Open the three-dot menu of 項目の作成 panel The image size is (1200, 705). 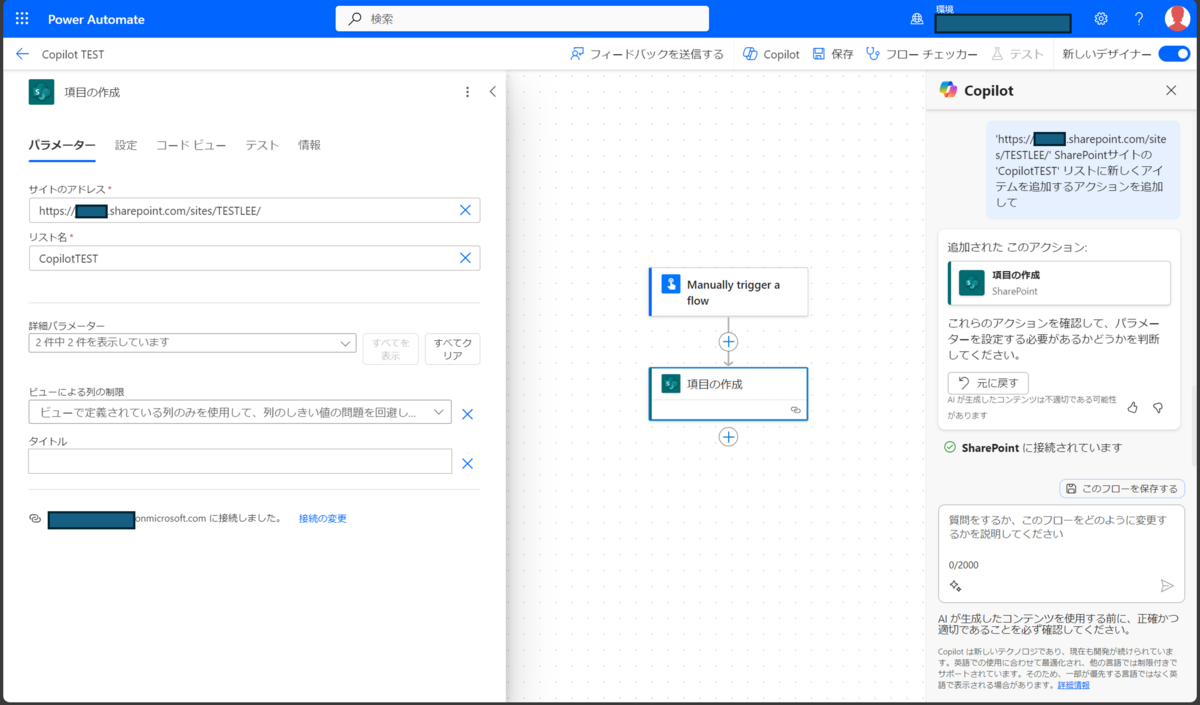pyautogui.click(x=467, y=92)
